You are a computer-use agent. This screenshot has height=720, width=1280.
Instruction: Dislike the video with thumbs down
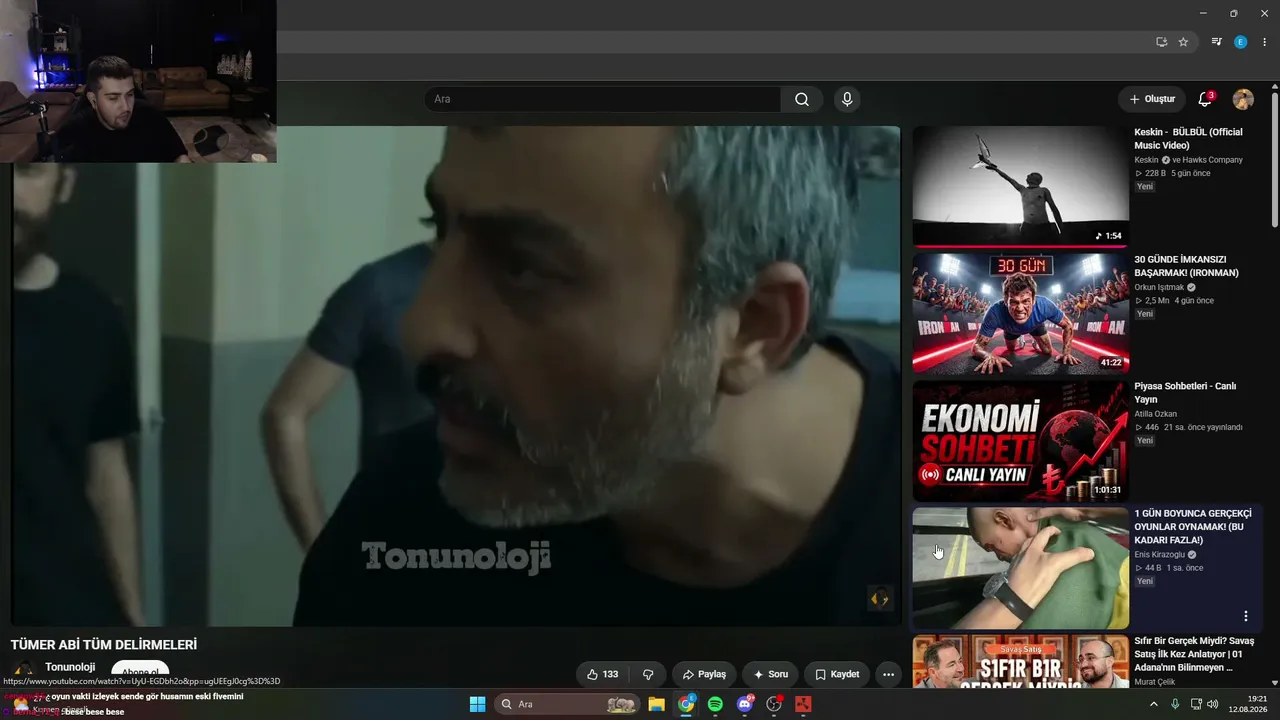pyautogui.click(x=648, y=674)
